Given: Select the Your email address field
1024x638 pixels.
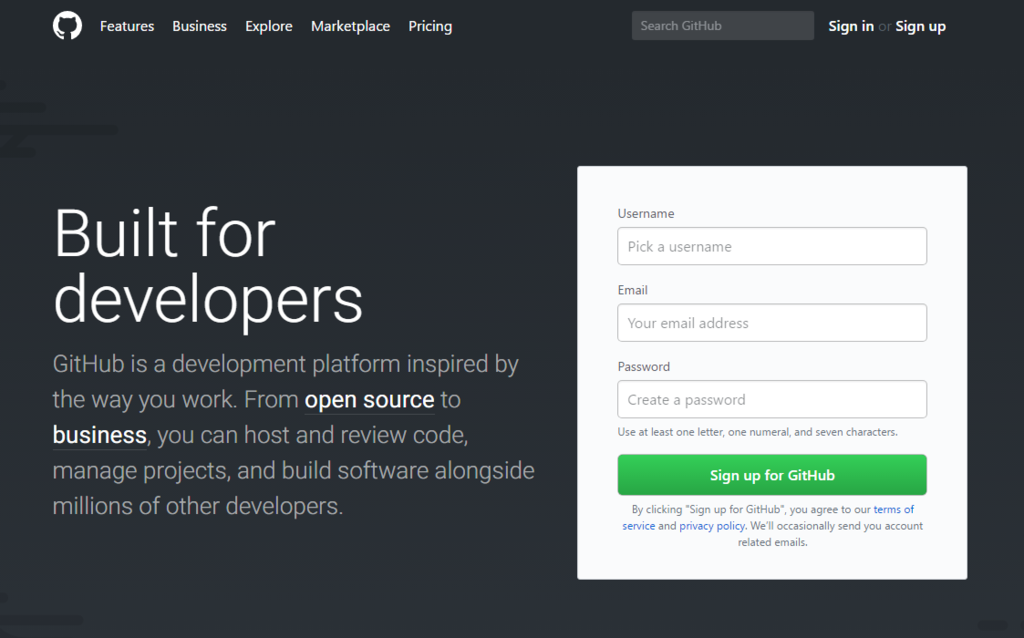Looking at the screenshot, I should [x=772, y=323].
